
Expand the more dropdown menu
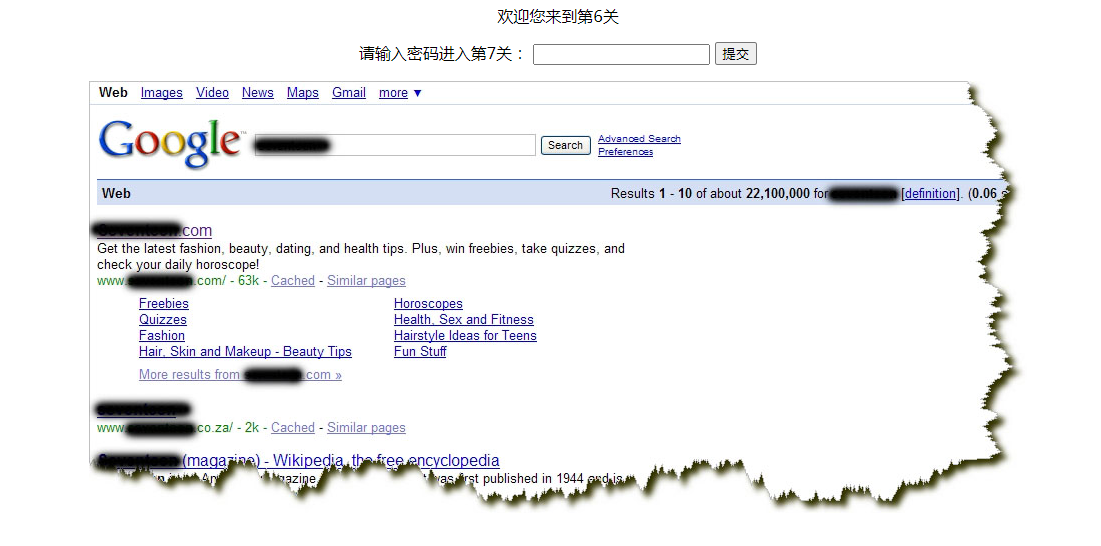[x=400, y=93]
